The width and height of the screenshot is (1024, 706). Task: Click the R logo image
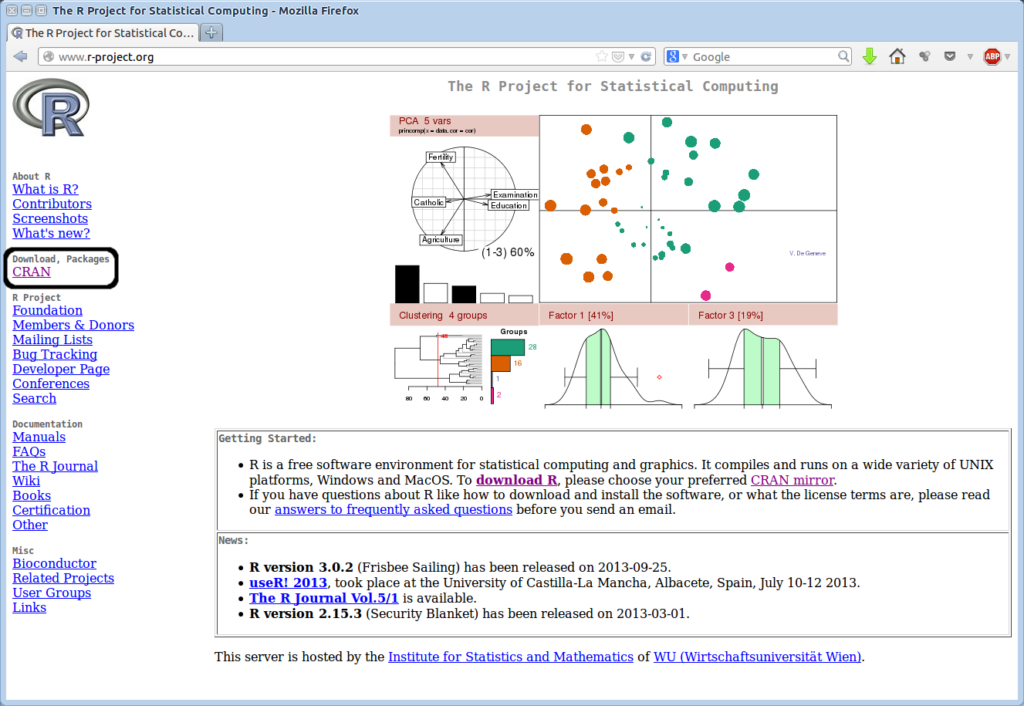coord(51,108)
